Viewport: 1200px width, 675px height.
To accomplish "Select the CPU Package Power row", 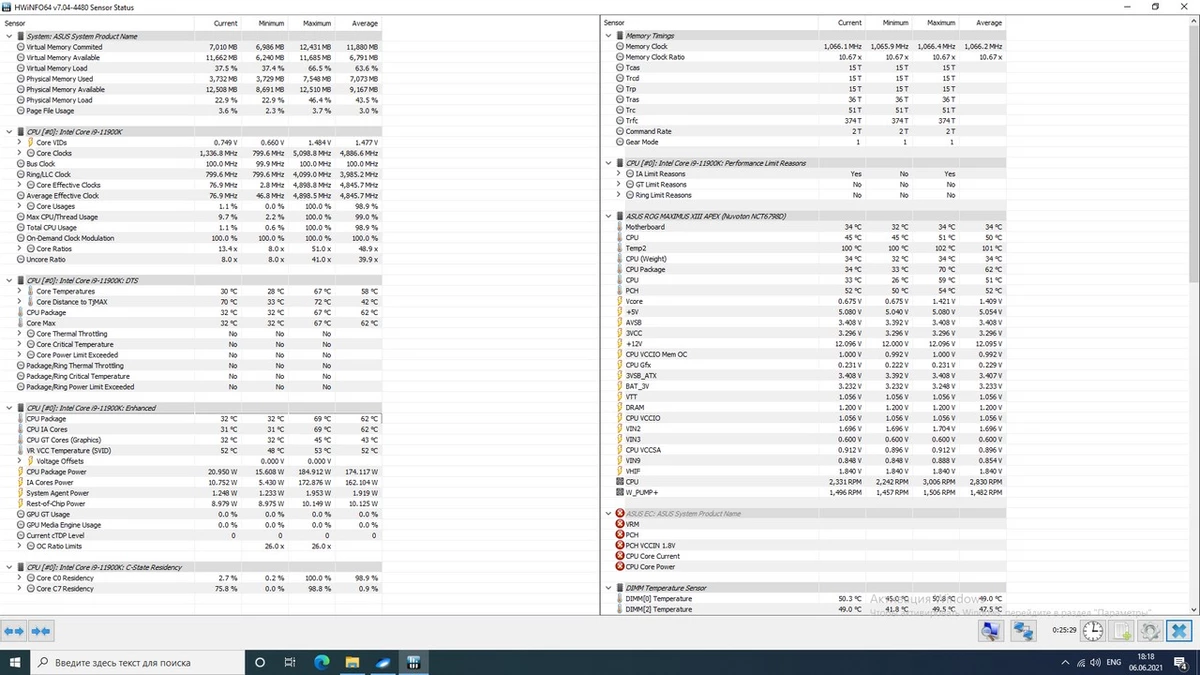I will coord(195,472).
